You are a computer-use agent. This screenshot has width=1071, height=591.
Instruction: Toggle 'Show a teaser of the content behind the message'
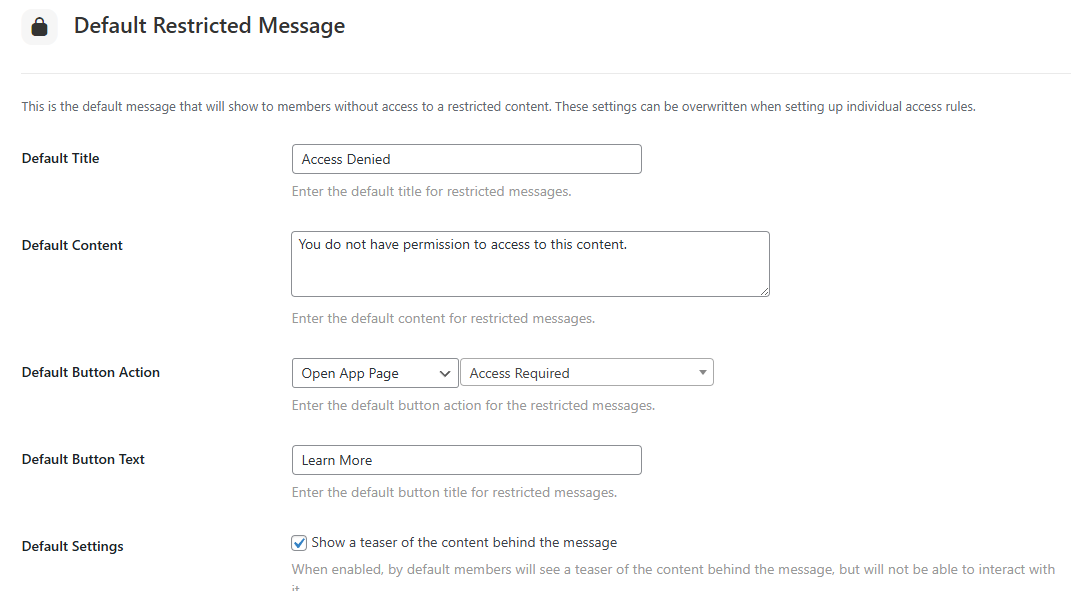pos(298,542)
